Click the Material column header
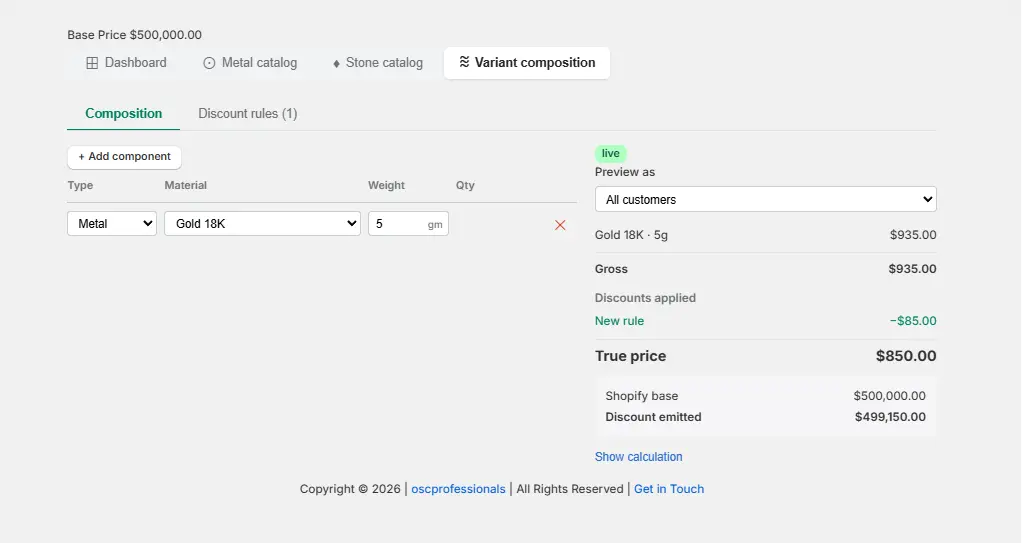Image resolution: width=1022 pixels, height=543 pixels. click(x=186, y=185)
